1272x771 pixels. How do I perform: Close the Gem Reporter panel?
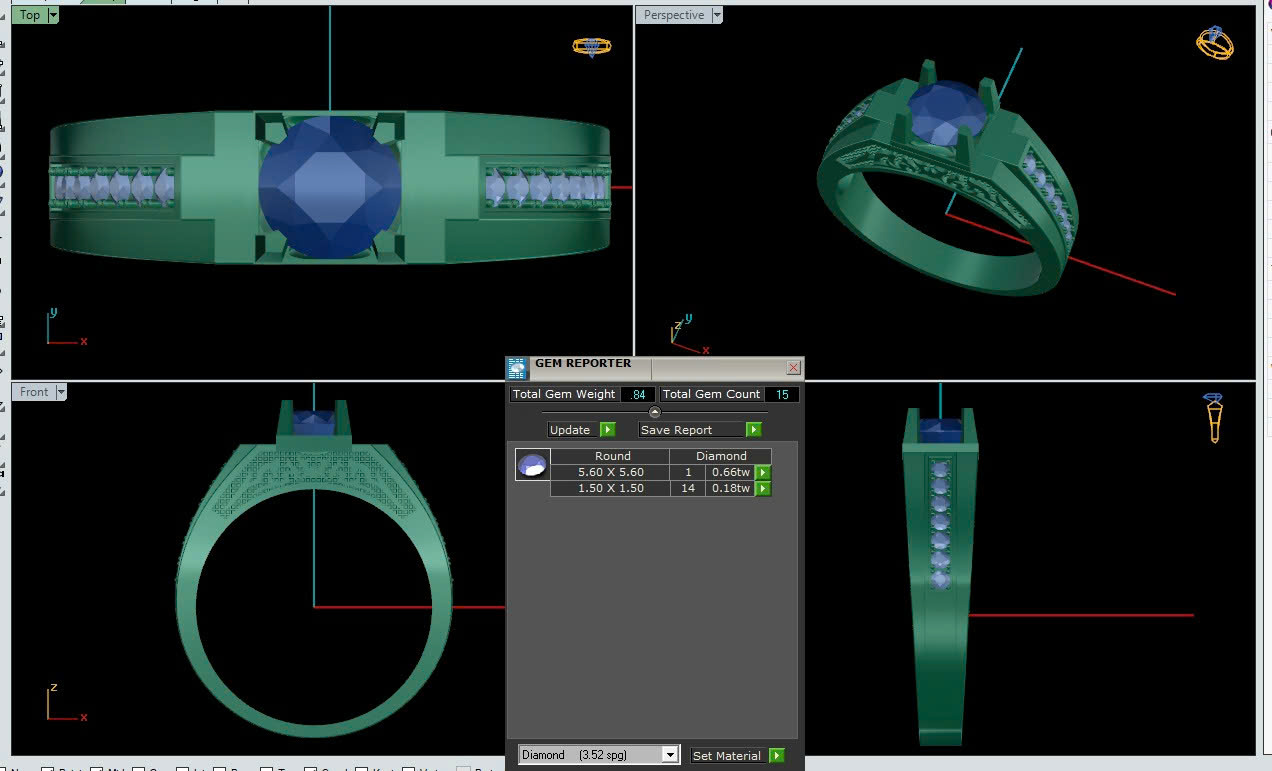click(794, 368)
